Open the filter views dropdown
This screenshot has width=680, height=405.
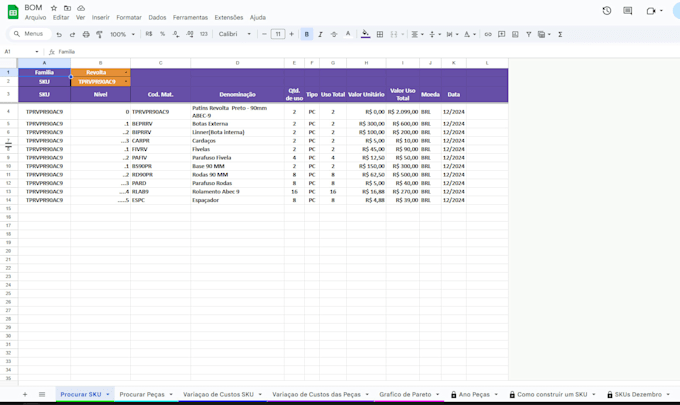point(544,34)
